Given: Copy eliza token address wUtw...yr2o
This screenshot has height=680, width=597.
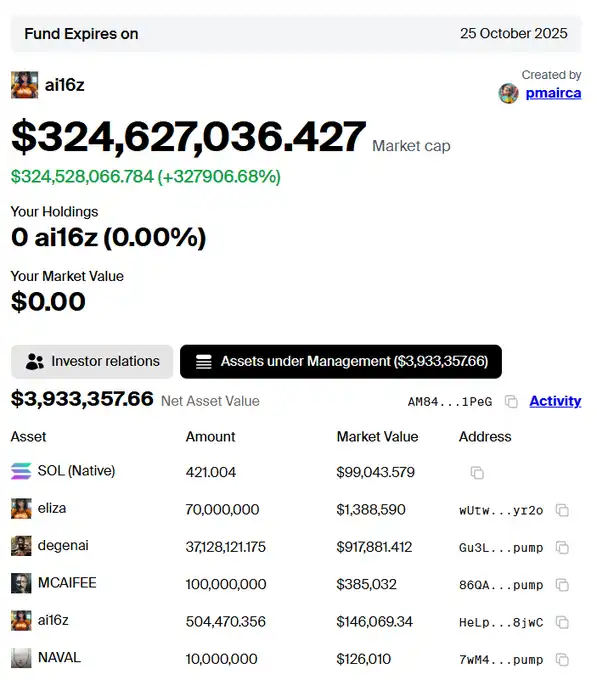Looking at the screenshot, I should pos(562,510).
